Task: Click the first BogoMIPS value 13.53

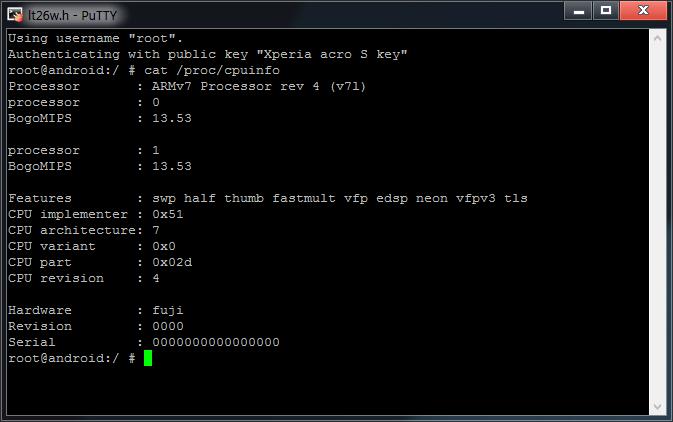Action: pos(172,118)
